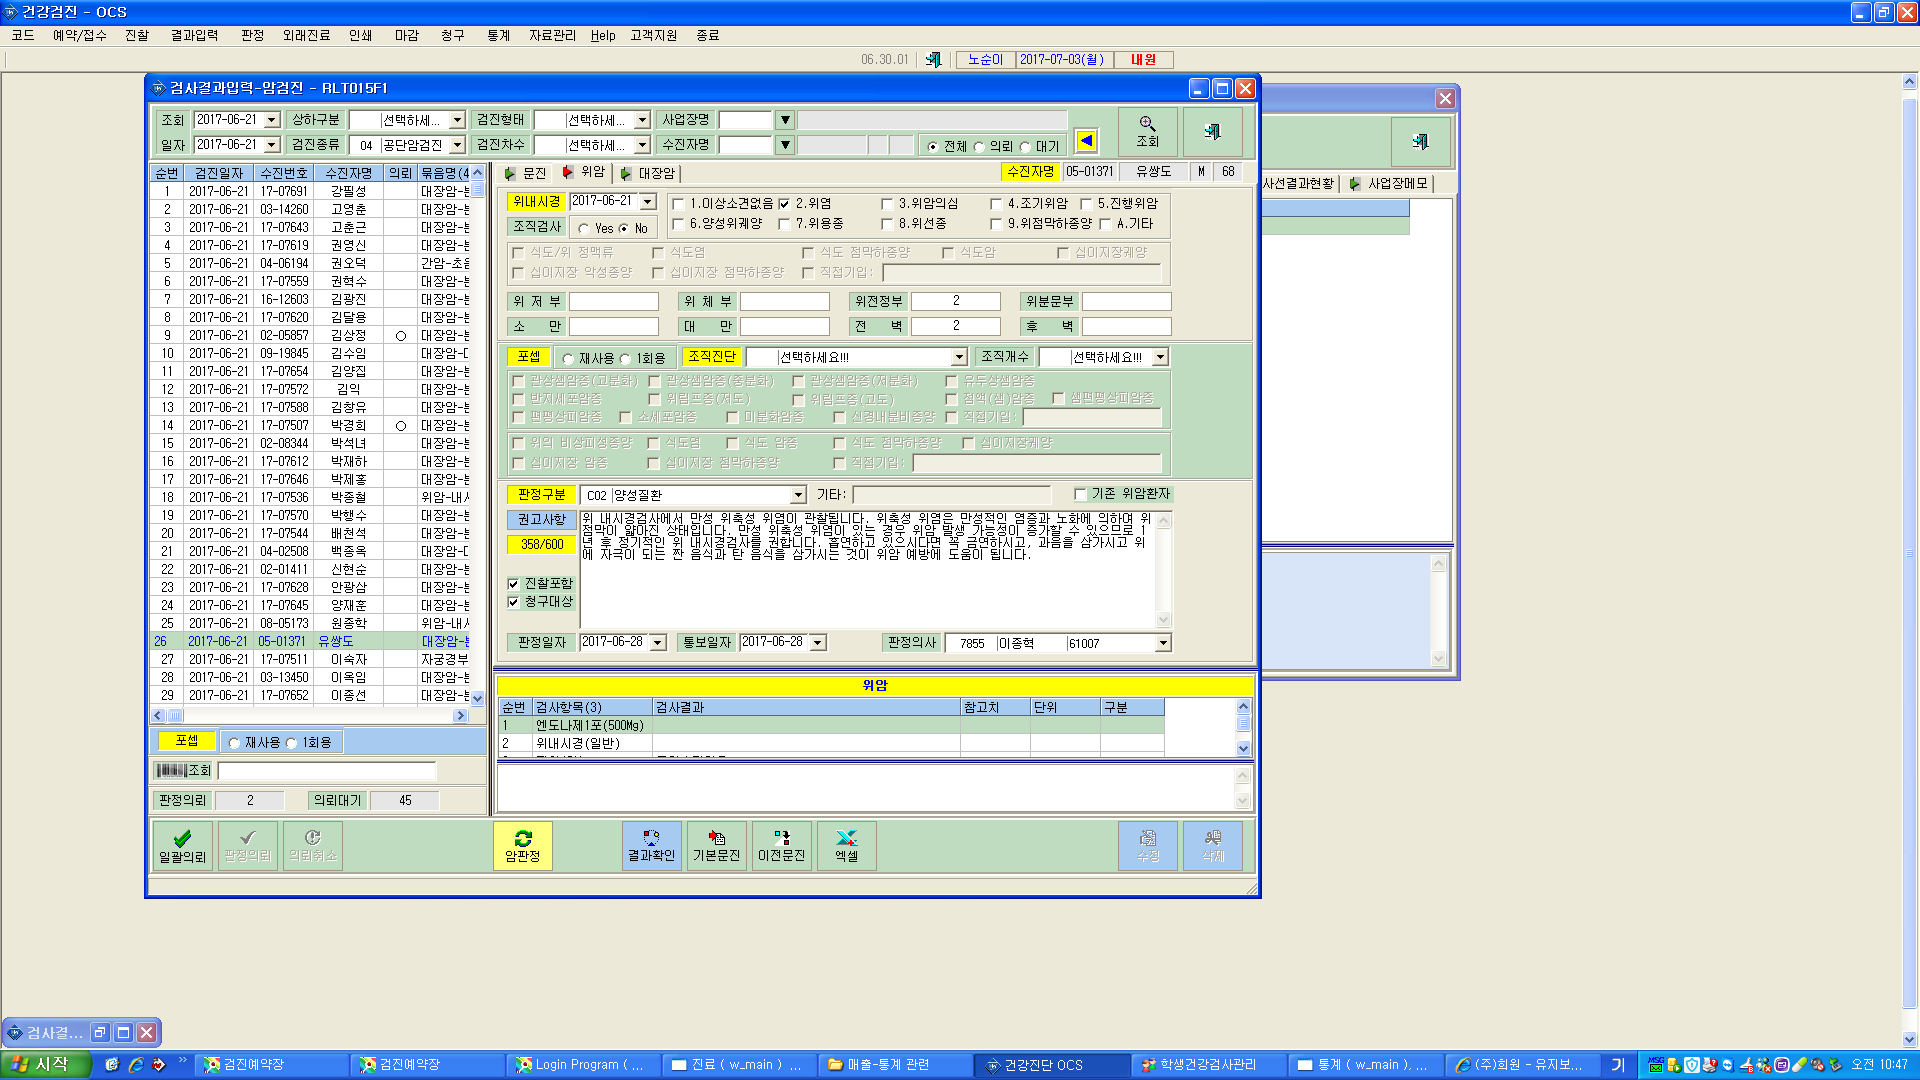Viewport: 1920px width, 1080px height.
Task: Open the 결과확인 icon button
Action: pos(651,846)
